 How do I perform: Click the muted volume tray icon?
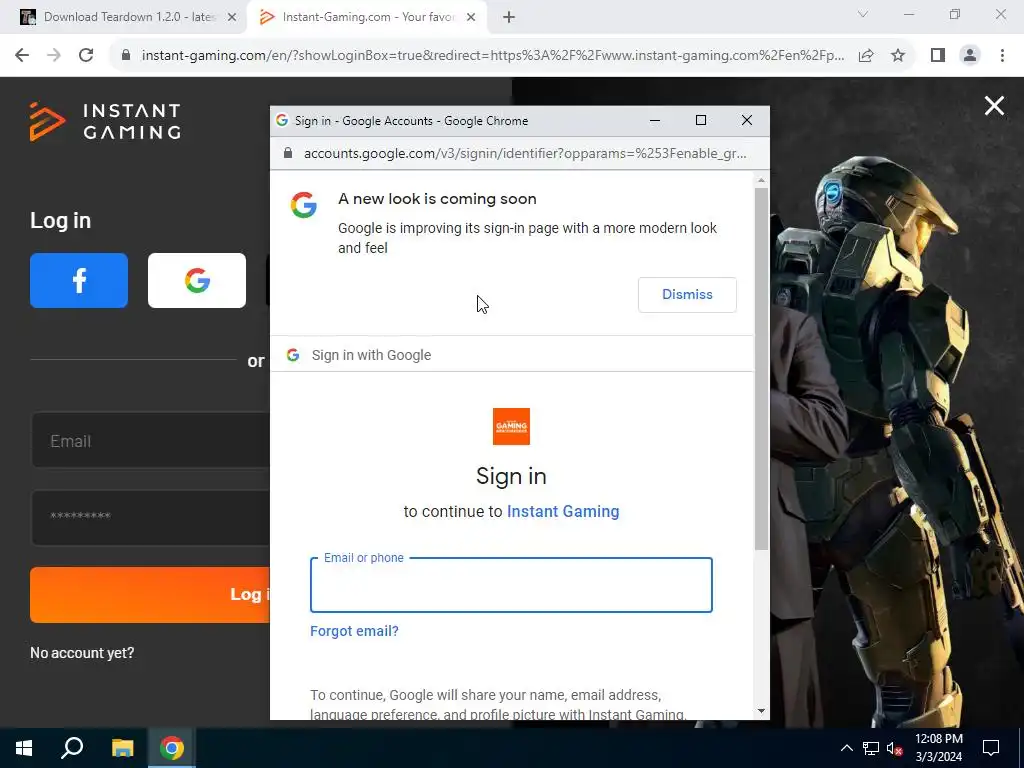pos(895,748)
